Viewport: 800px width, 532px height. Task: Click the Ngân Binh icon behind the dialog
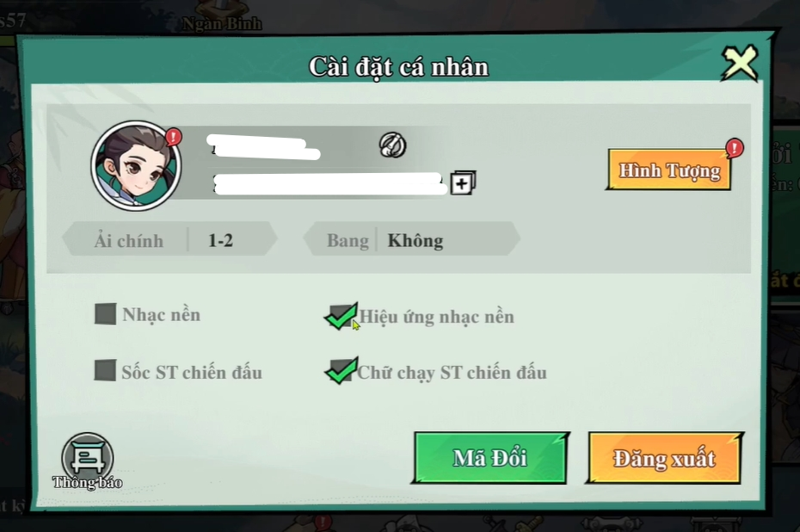222,16
